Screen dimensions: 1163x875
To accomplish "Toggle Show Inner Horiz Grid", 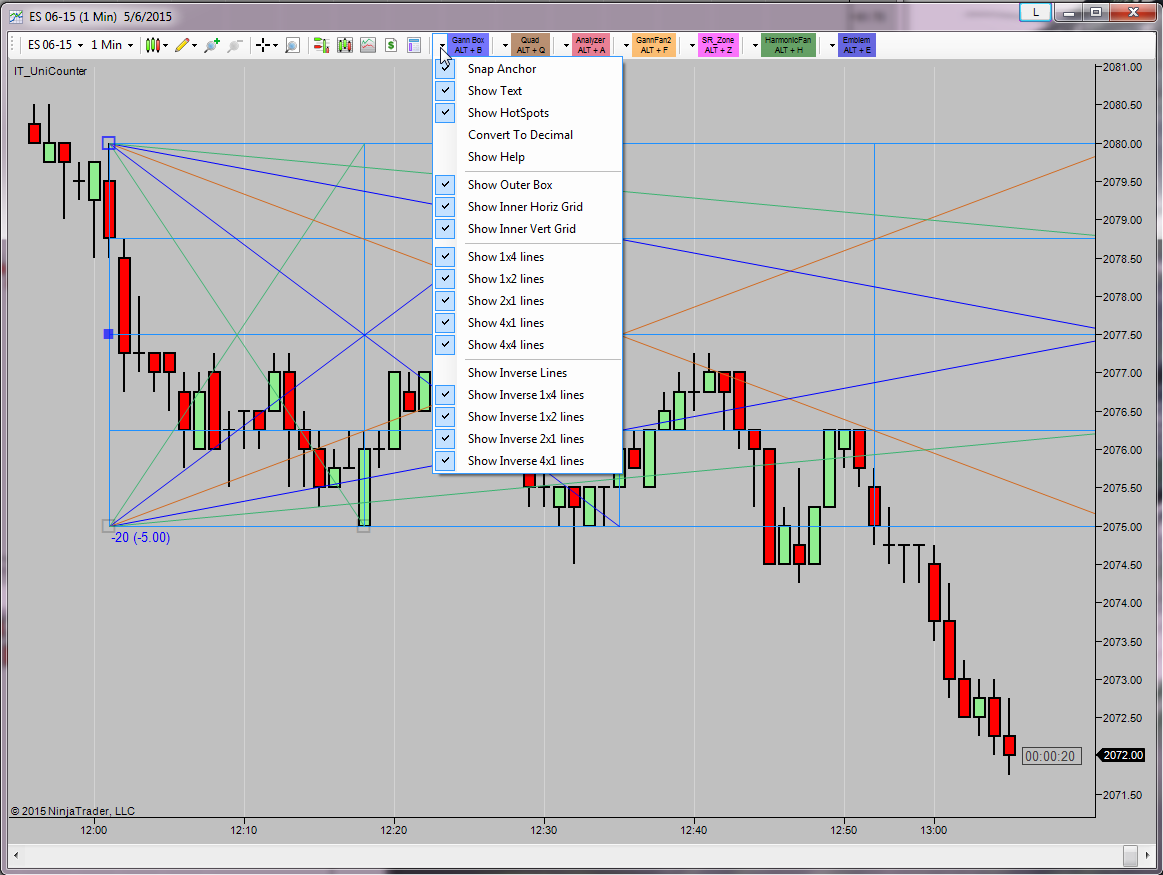I will (527, 207).
